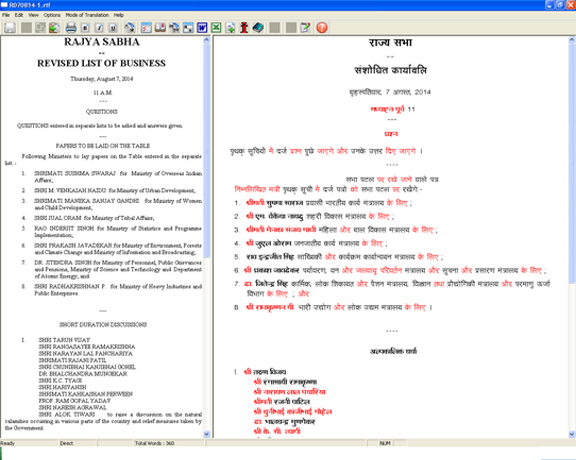576x460 pixels.
Task: Click the Print toolbar icon
Action: (x=71, y=28)
